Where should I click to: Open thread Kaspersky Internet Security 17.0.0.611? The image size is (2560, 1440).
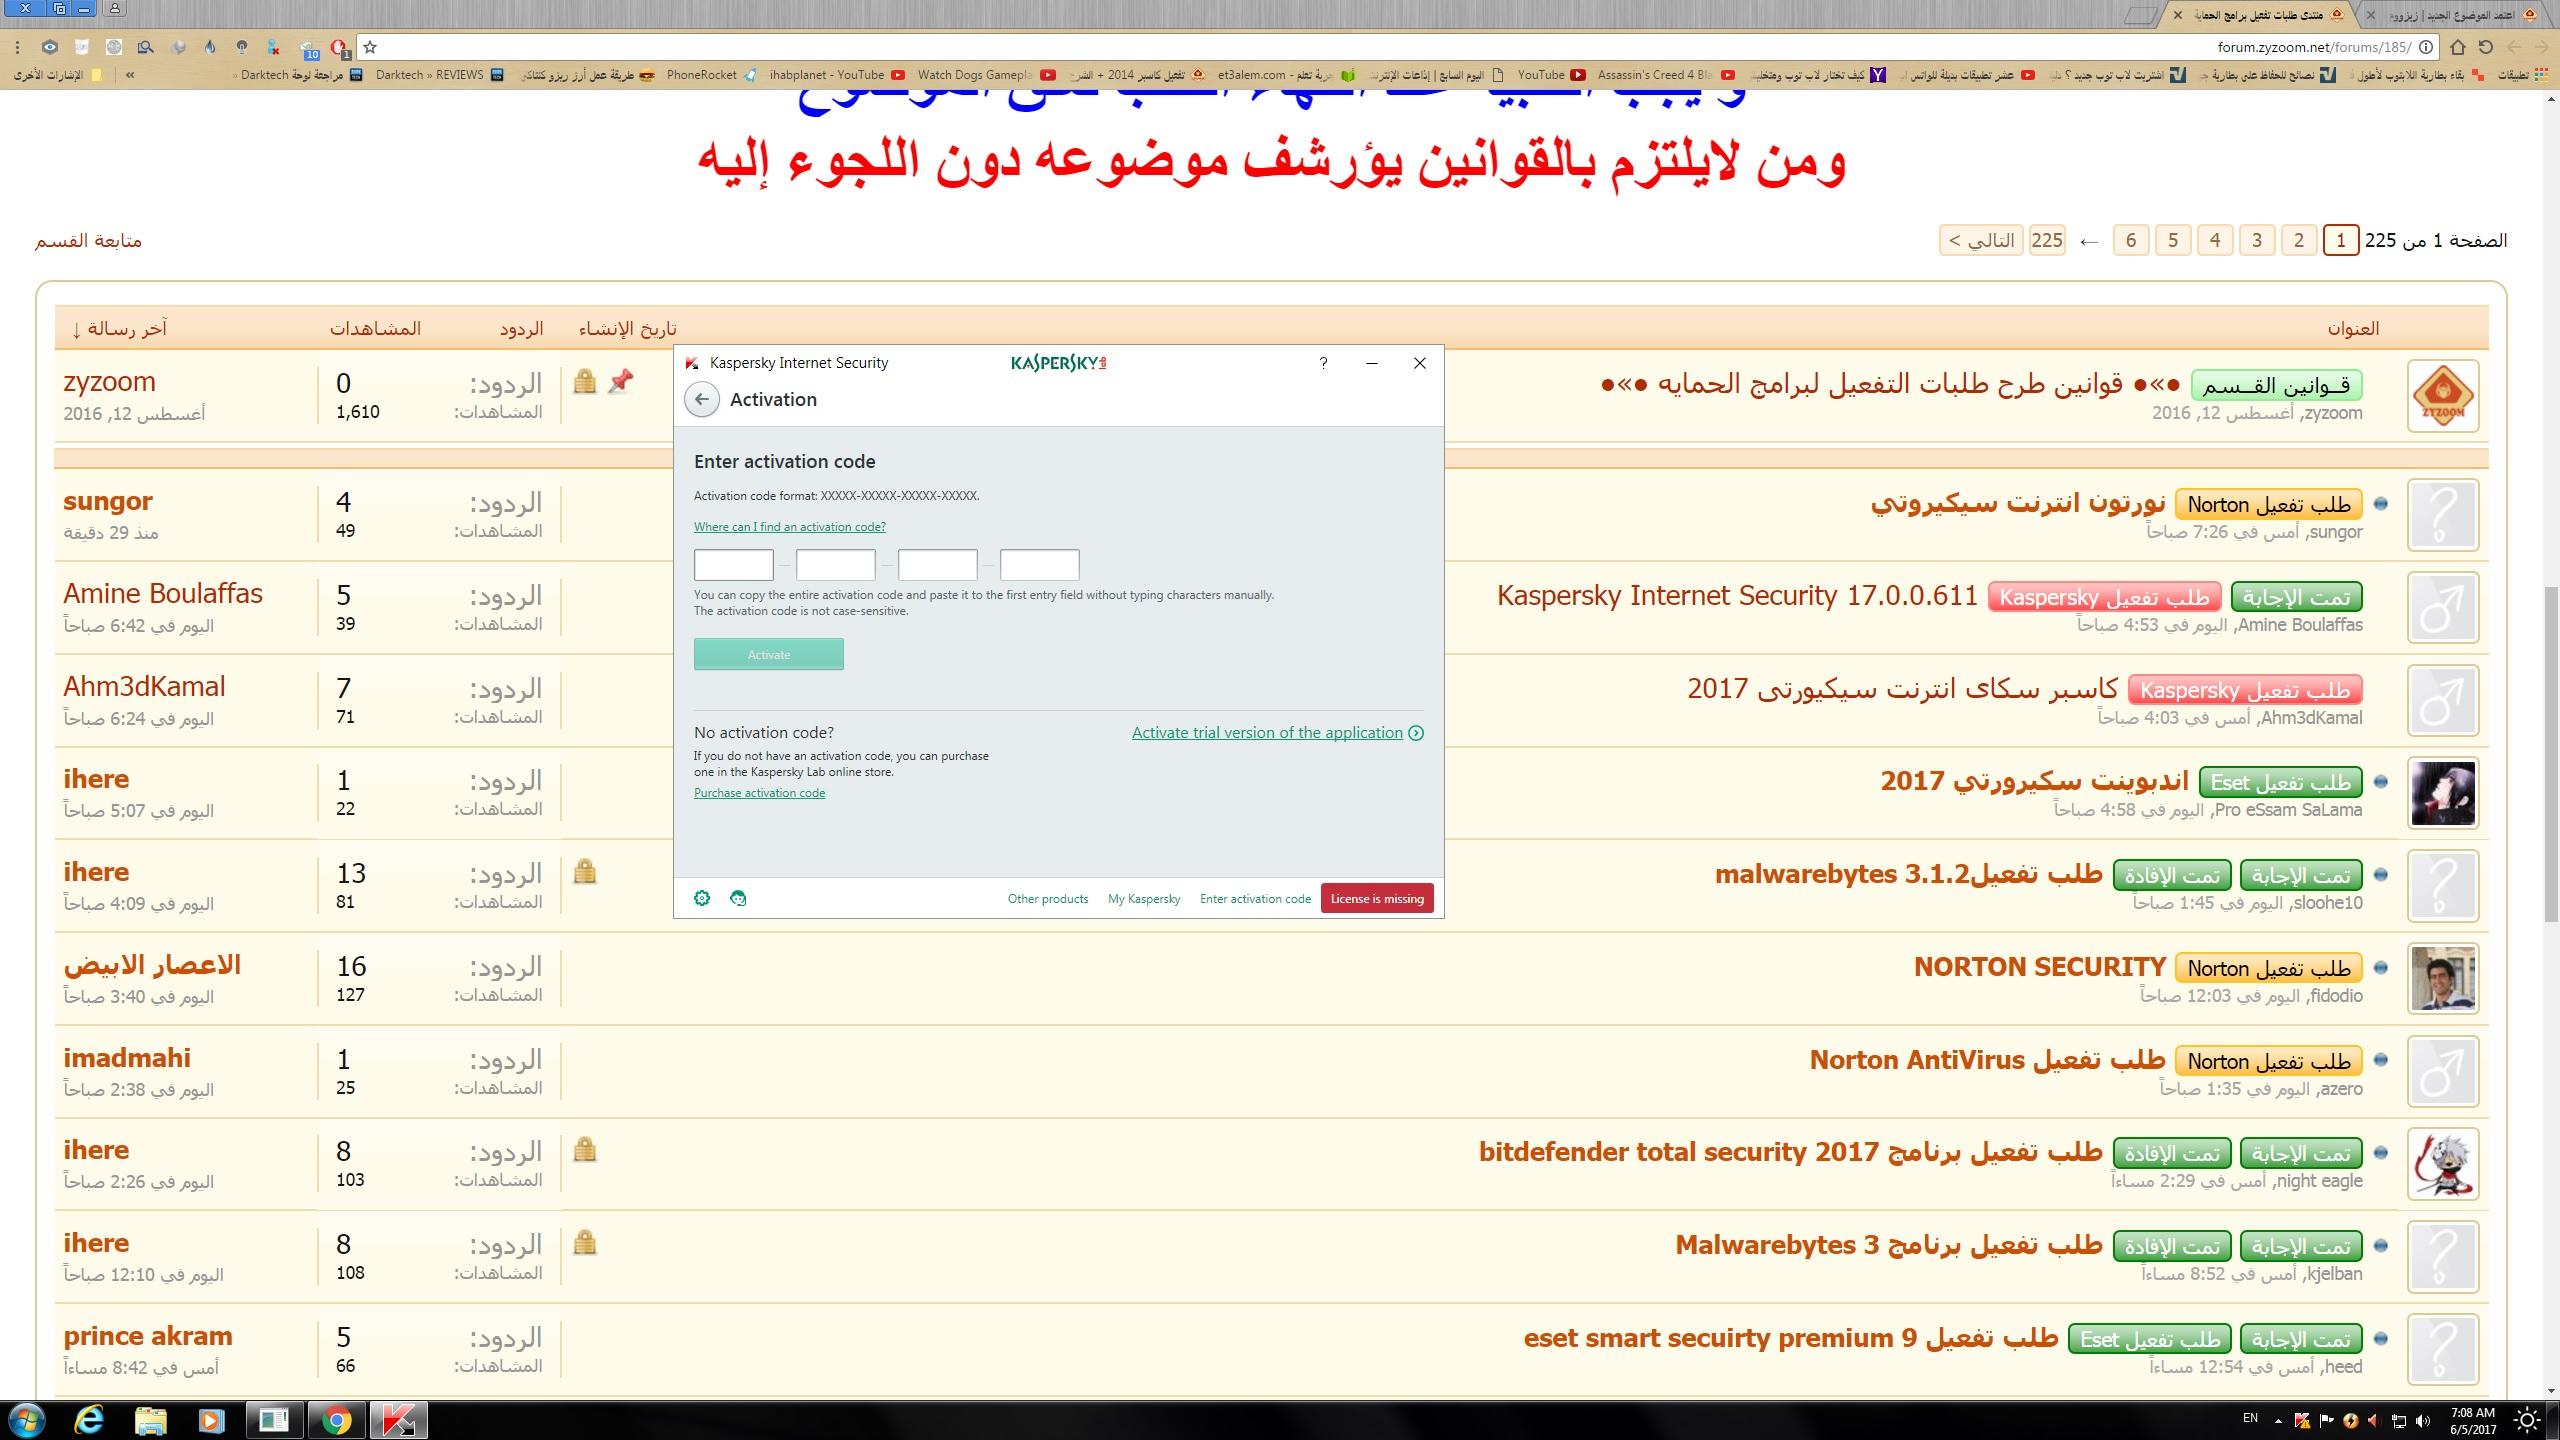tap(1737, 596)
